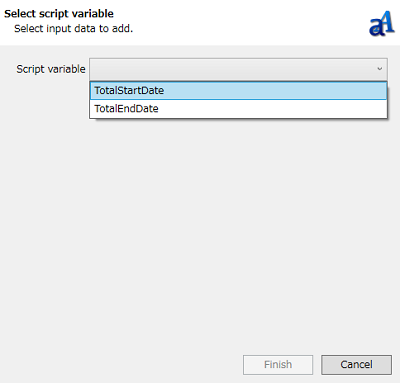This screenshot has height=383, width=400.
Task: Collapse the Script variable dropdown via chevron
Action: click(x=379, y=69)
